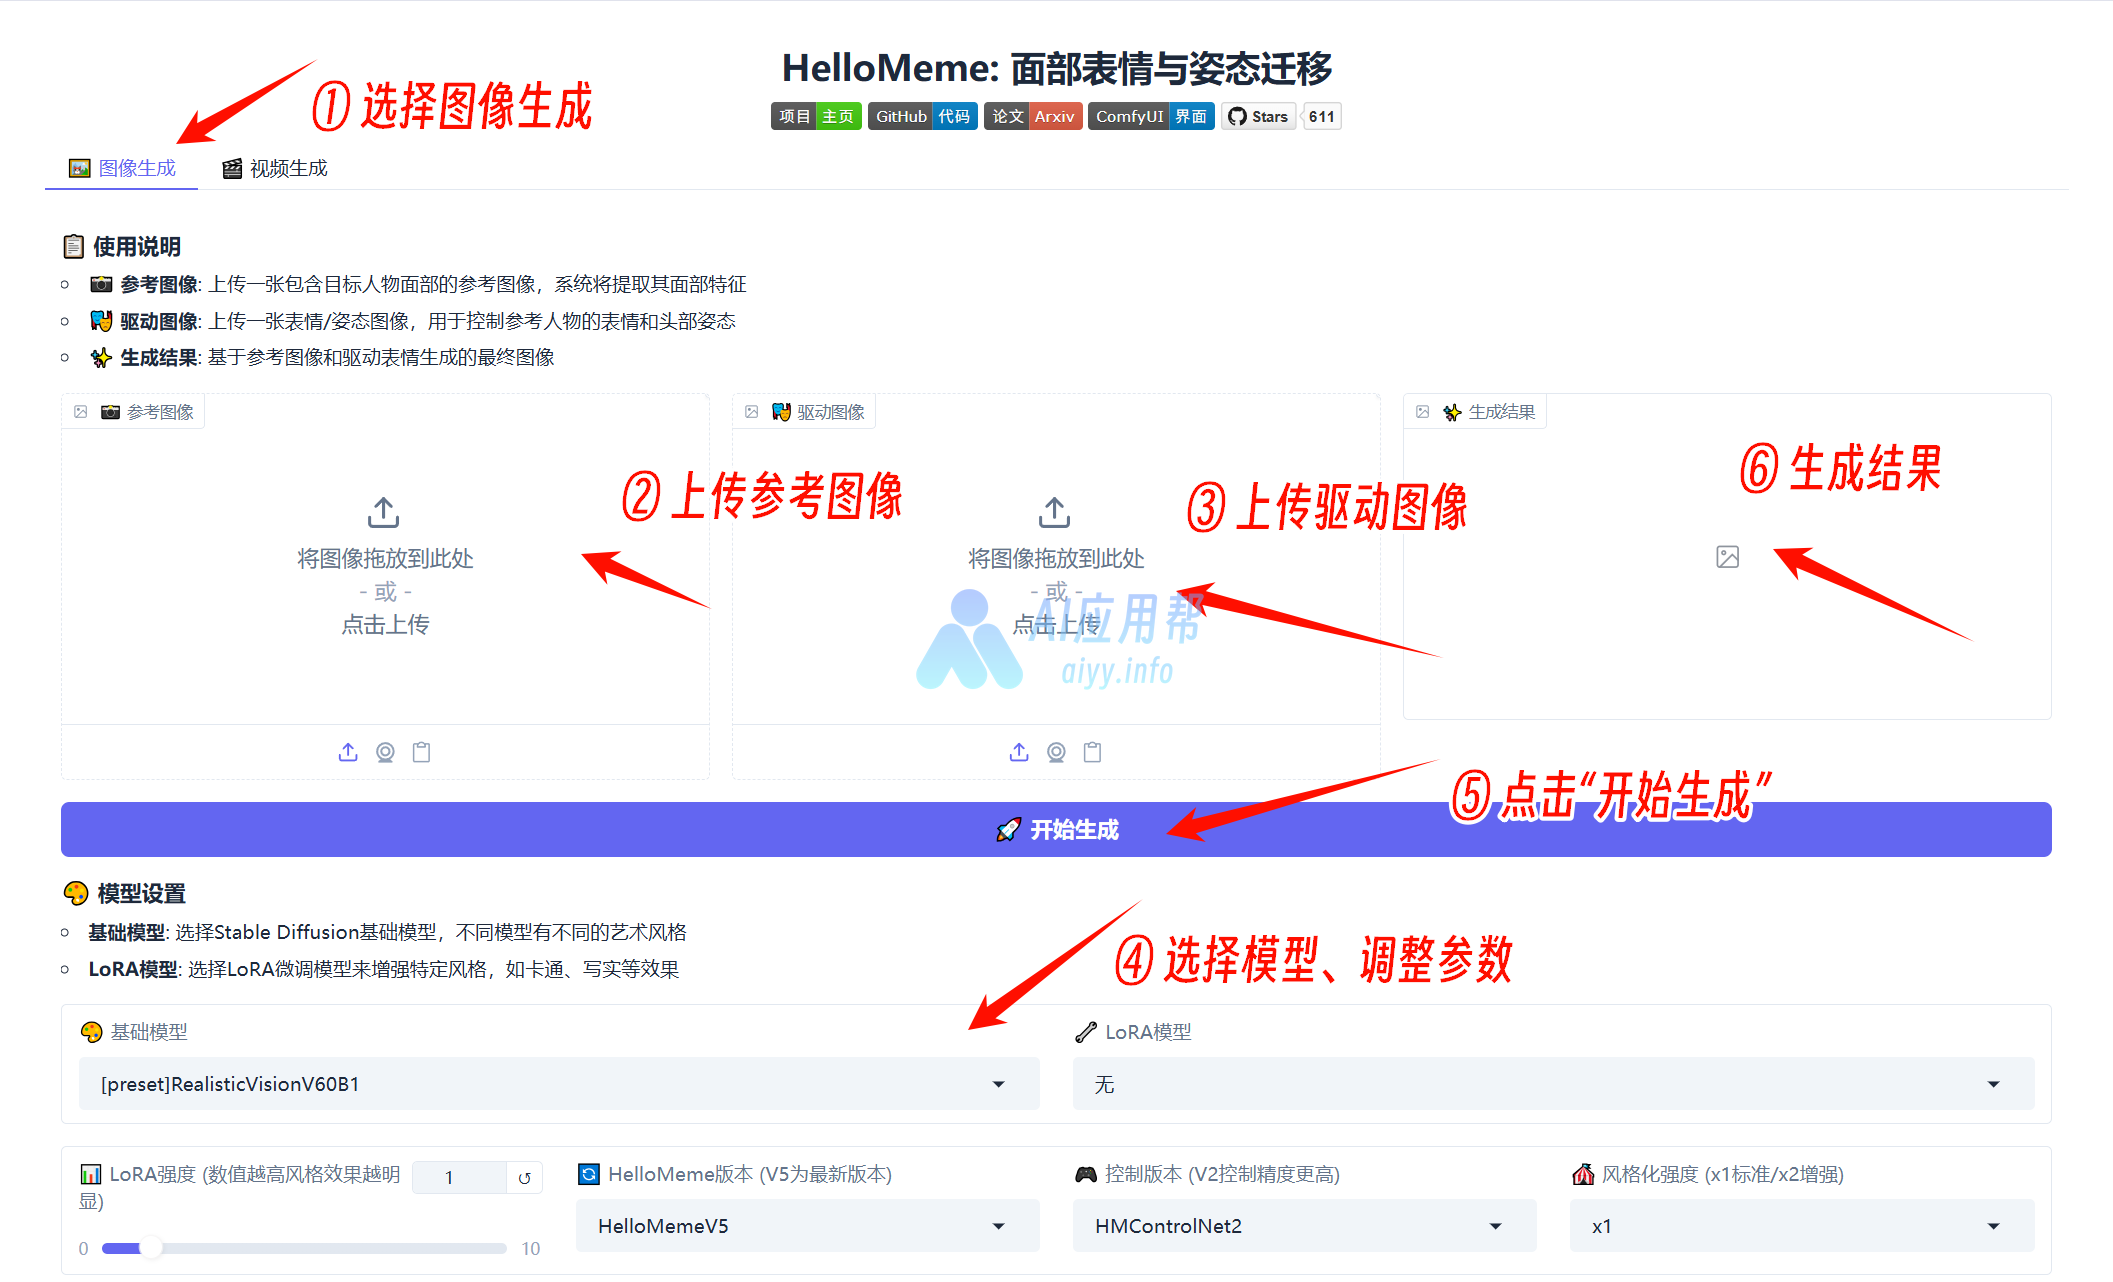Image resolution: width=2113 pixels, height=1282 pixels.
Task: Open the ComfyUI 界面 badge link
Action: [x=1151, y=116]
